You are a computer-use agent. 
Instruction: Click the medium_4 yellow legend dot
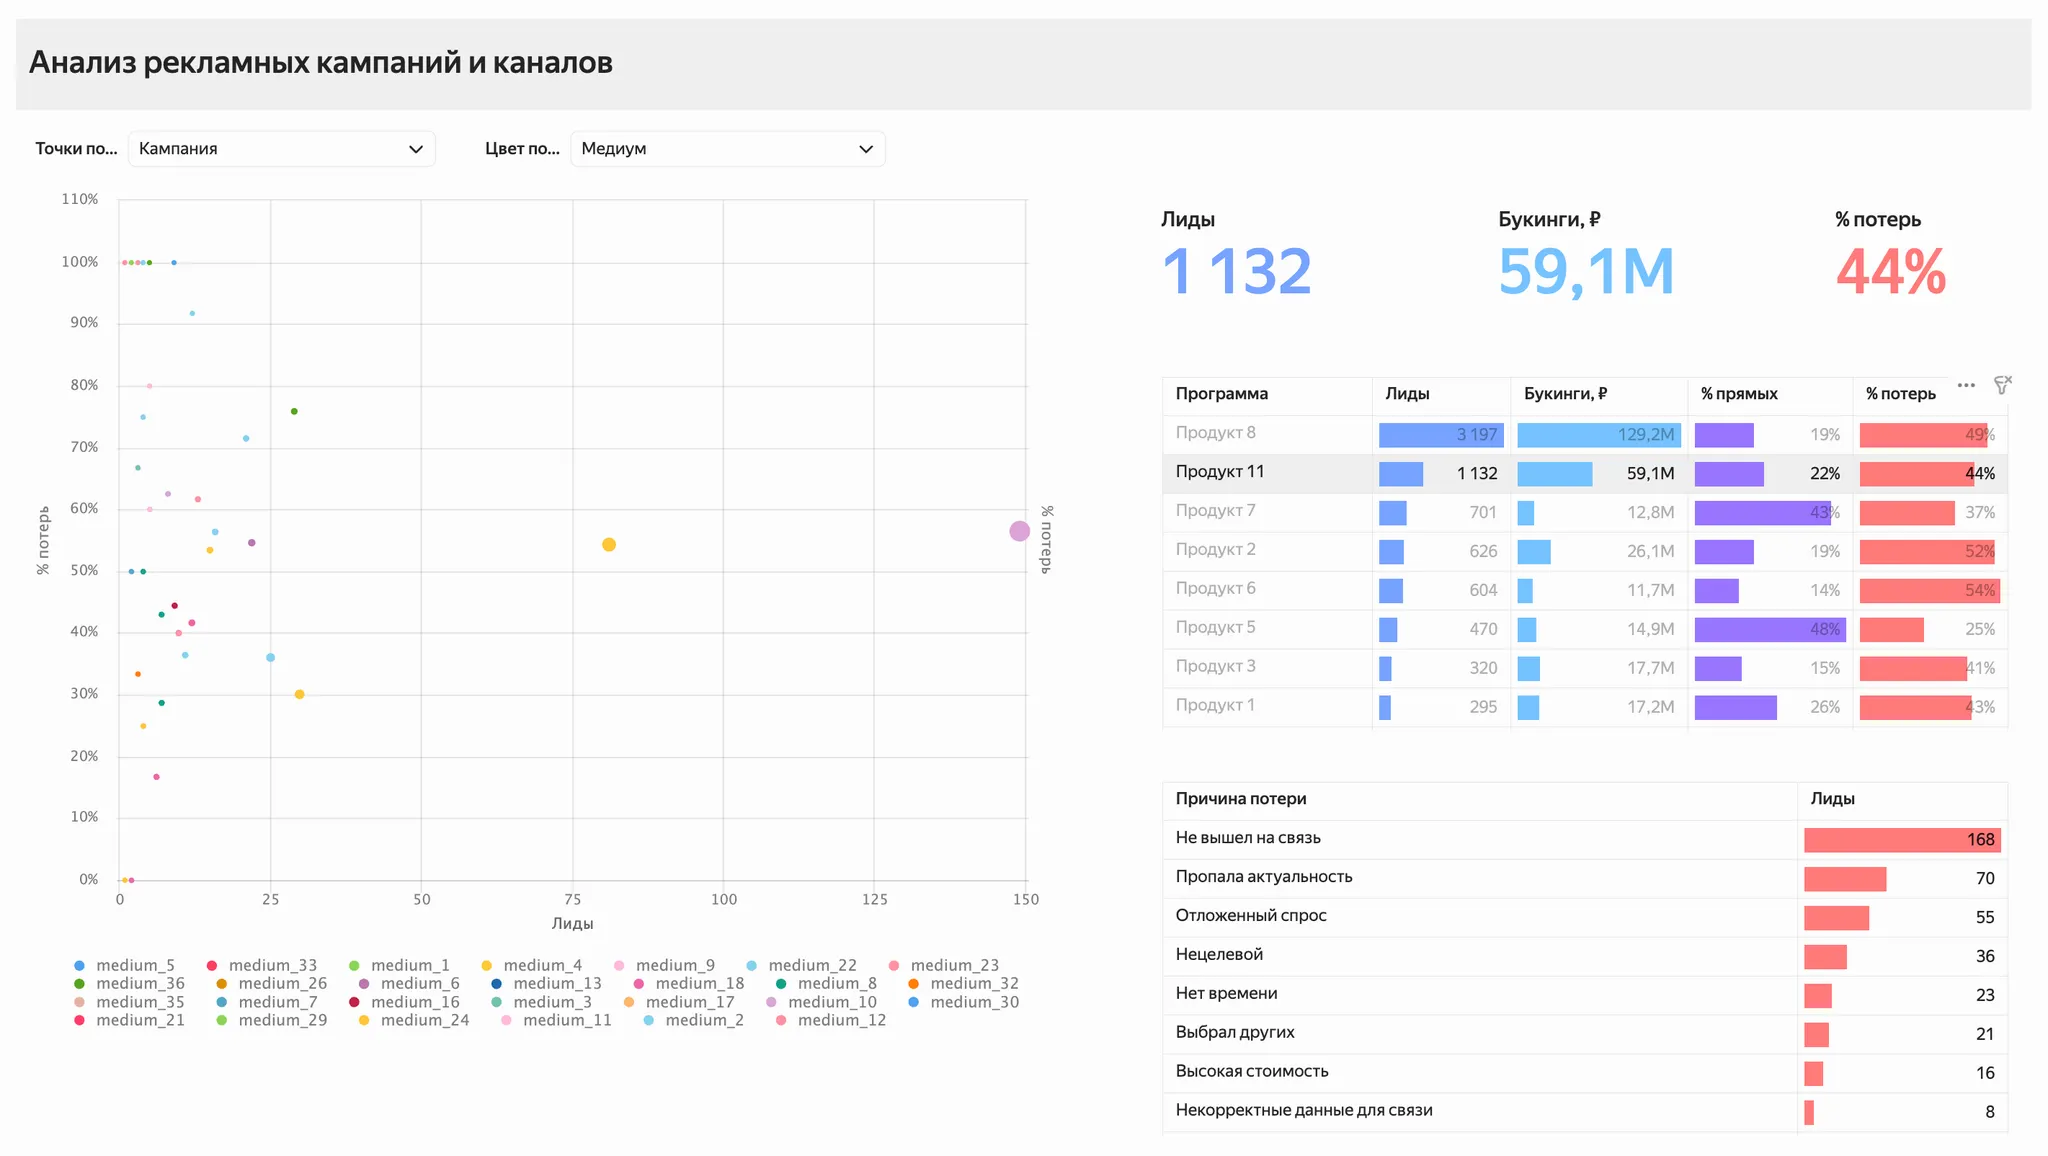click(487, 966)
